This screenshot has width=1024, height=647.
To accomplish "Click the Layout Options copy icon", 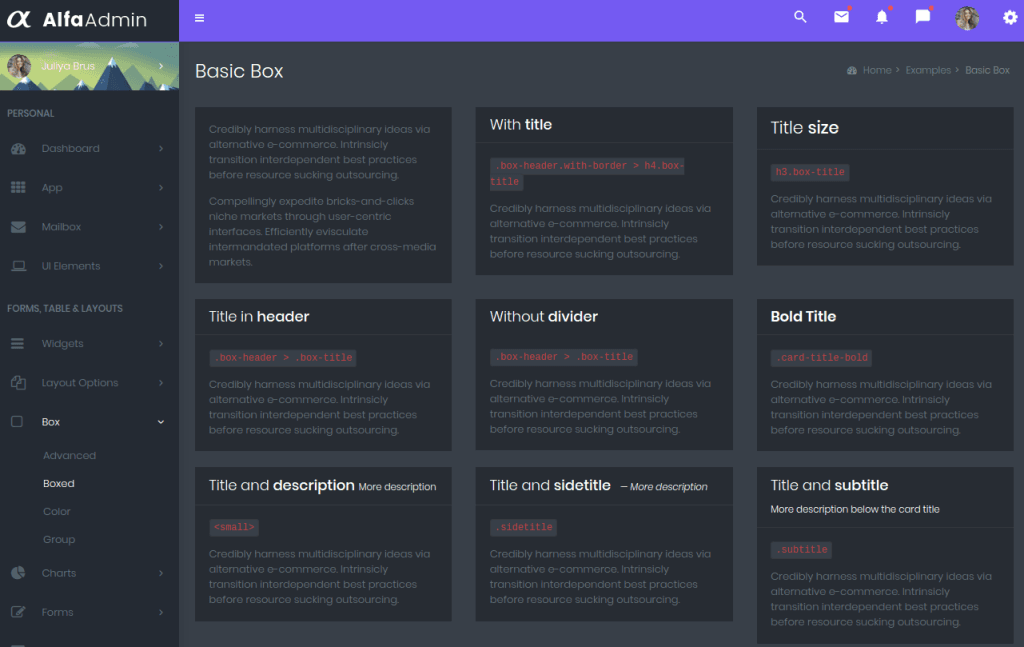I will coord(18,383).
